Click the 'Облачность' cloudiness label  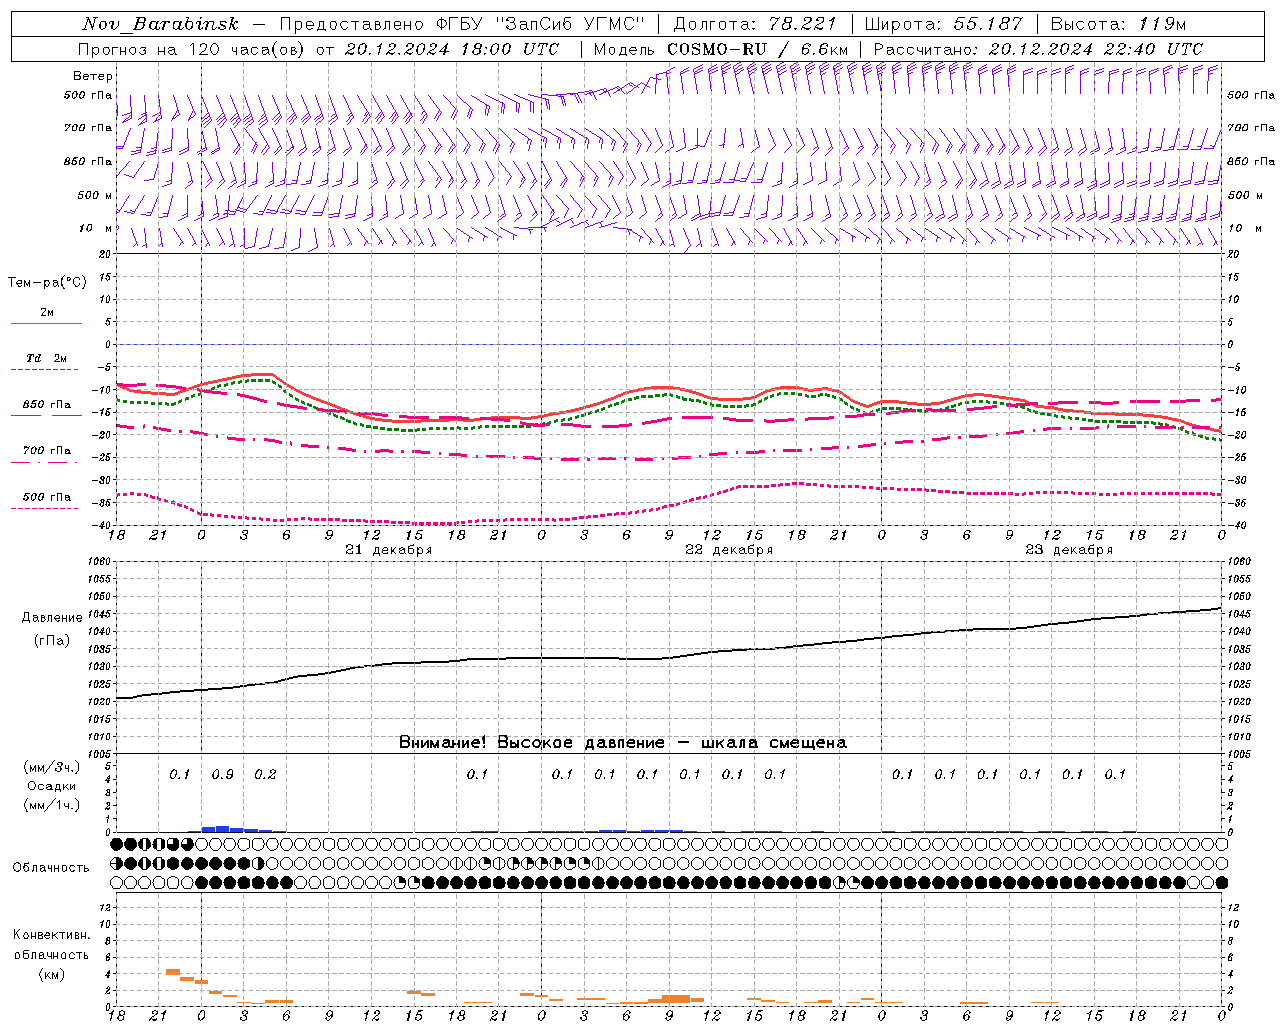[x=51, y=867]
